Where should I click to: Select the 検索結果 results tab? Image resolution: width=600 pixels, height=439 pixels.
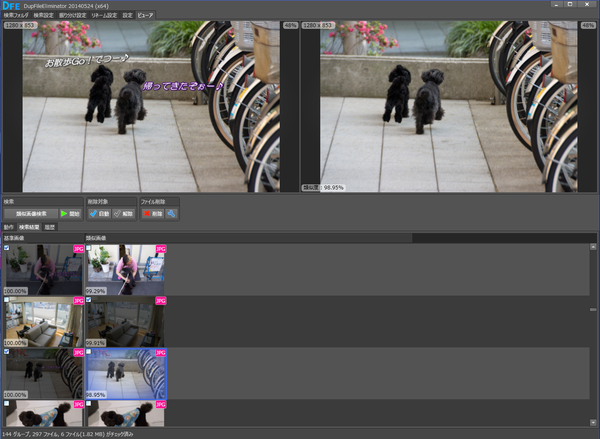click(29, 227)
